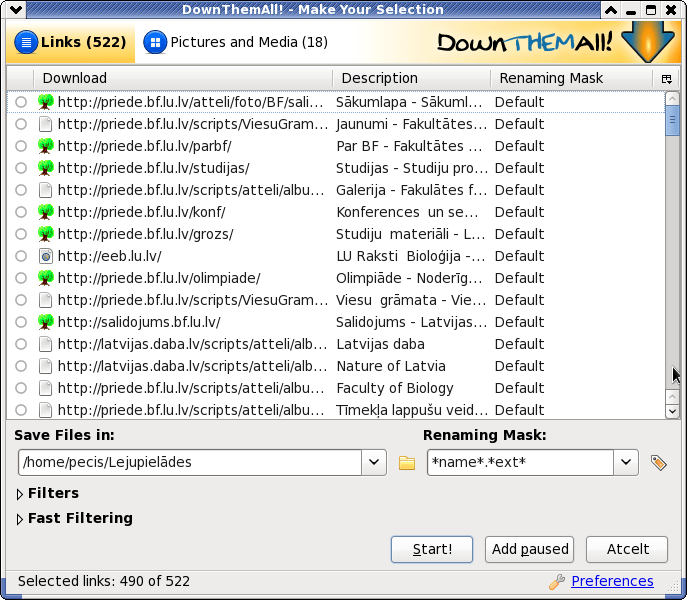Screen dimensions: 687x600
Task: Click the window resize grip in the status bar
Action: pos(673,586)
